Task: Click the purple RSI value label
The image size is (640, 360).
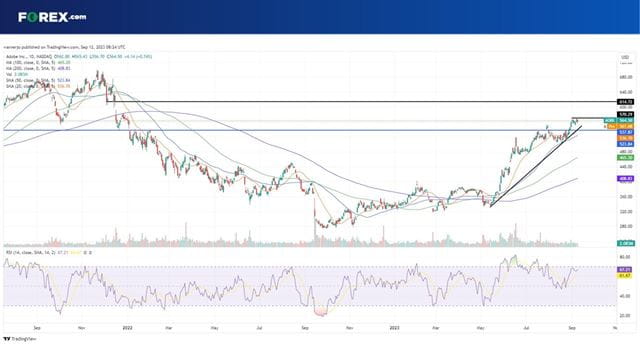Action: (625, 270)
